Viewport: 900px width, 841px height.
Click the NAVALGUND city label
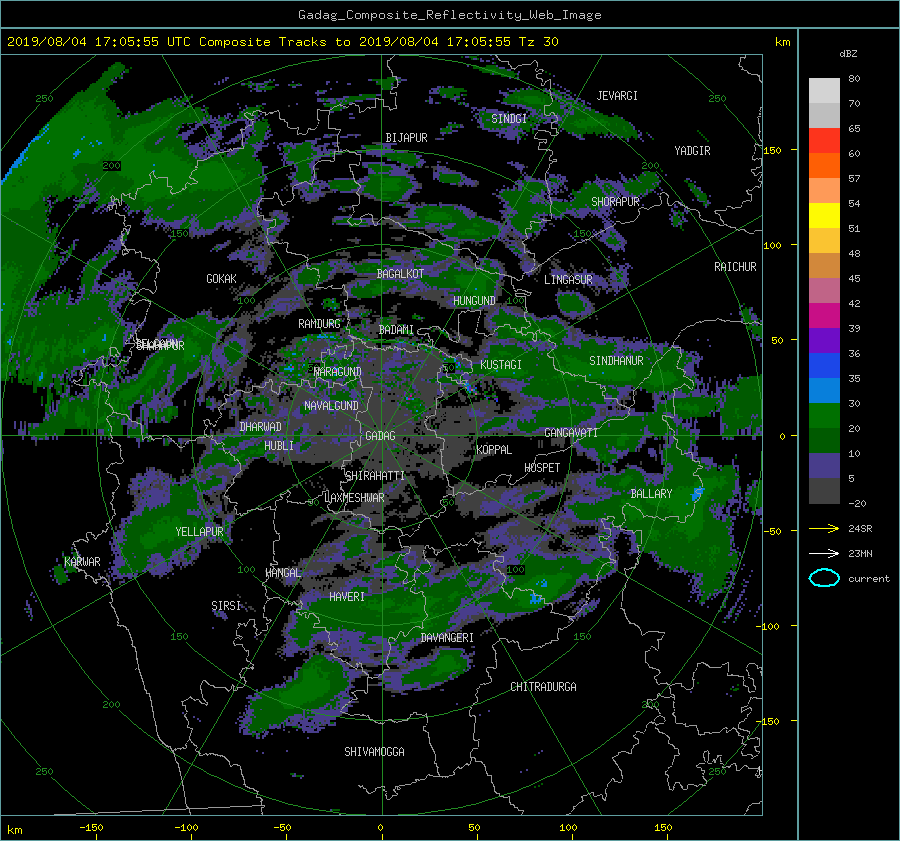pyautogui.click(x=331, y=406)
